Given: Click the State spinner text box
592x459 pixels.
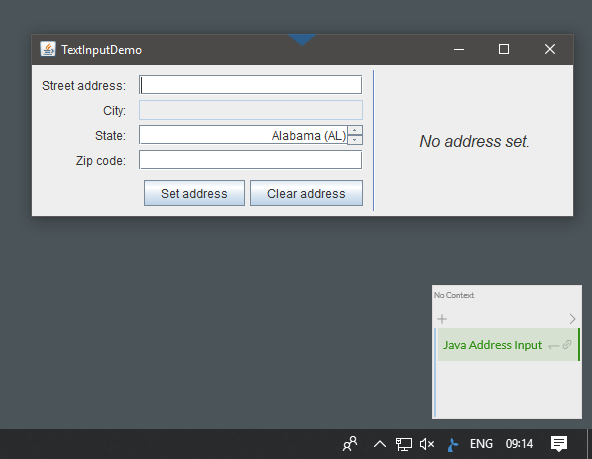Looking at the screenshot, I should pyautogui.click(x=243, y=135).
